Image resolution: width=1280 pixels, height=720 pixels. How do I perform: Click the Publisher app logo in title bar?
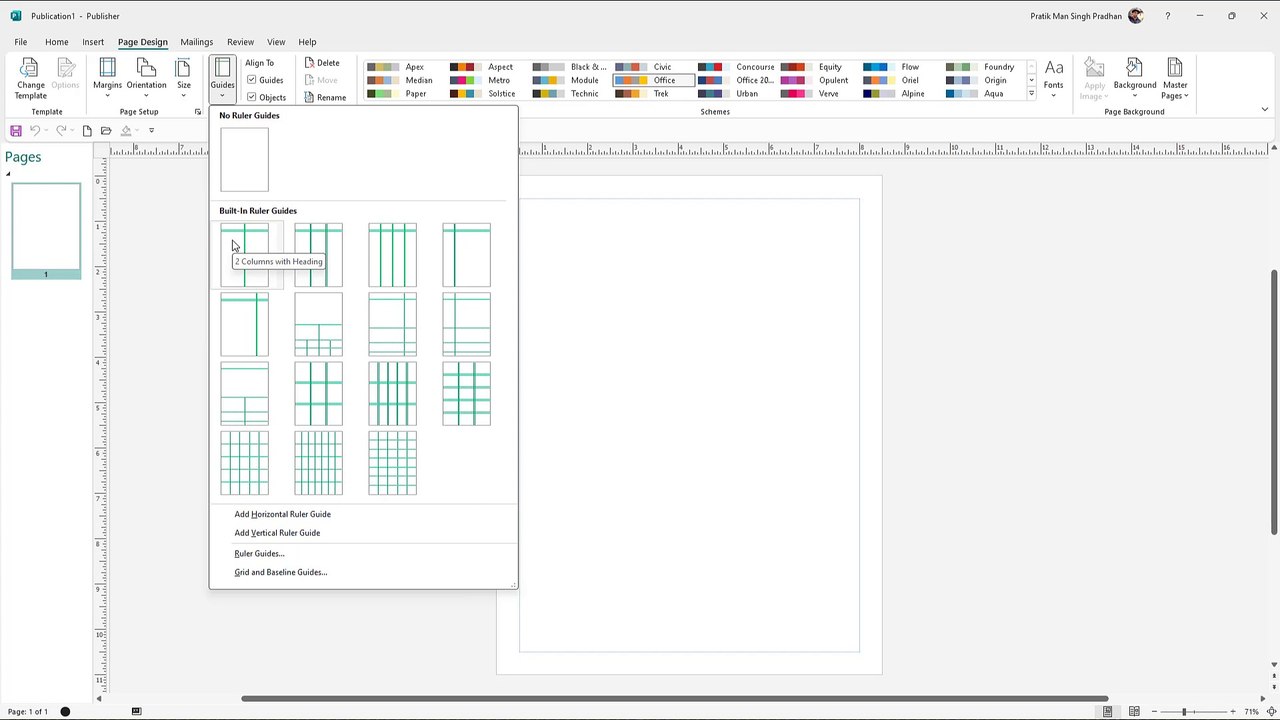click(16, 16)
